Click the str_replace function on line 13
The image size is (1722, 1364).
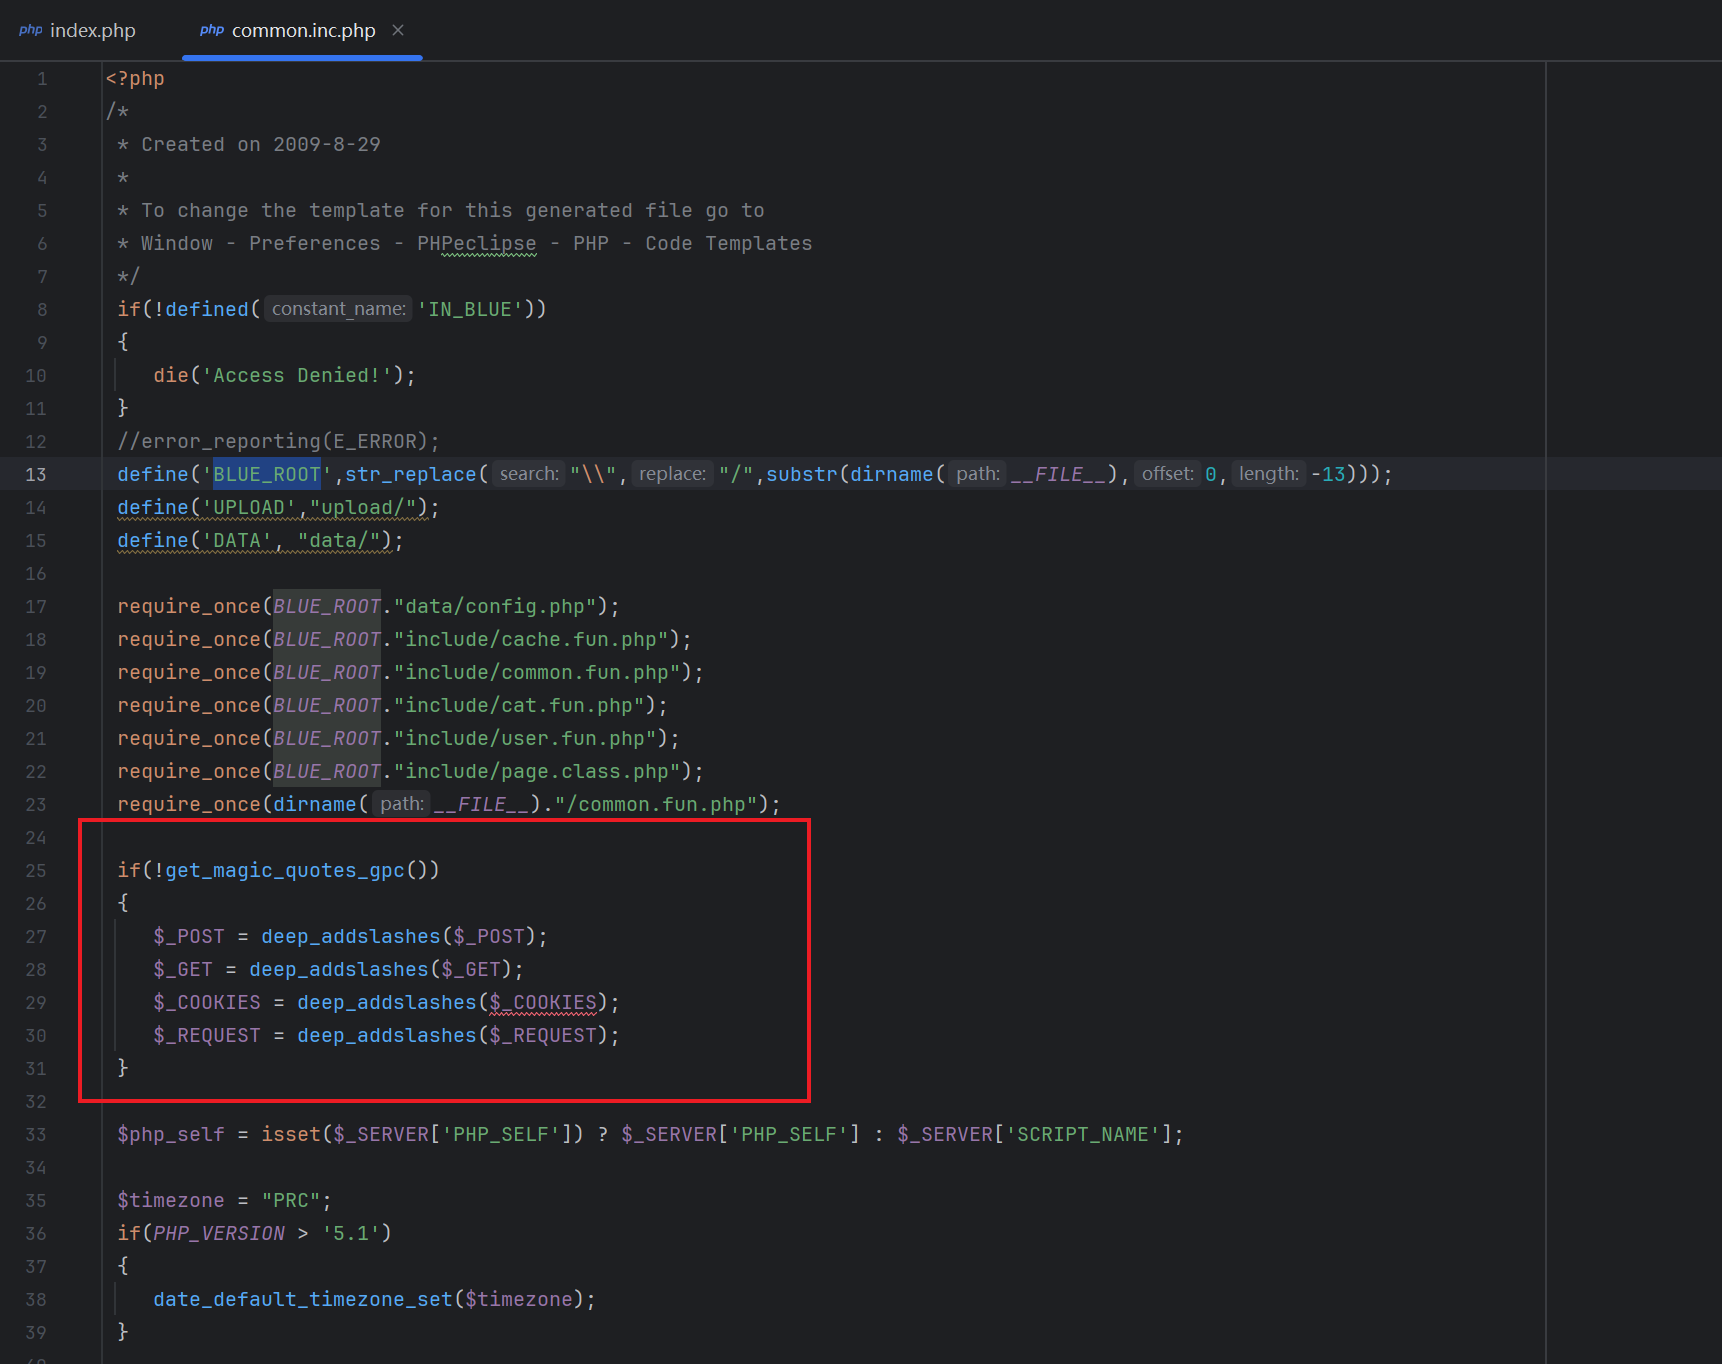pos(411,474)
